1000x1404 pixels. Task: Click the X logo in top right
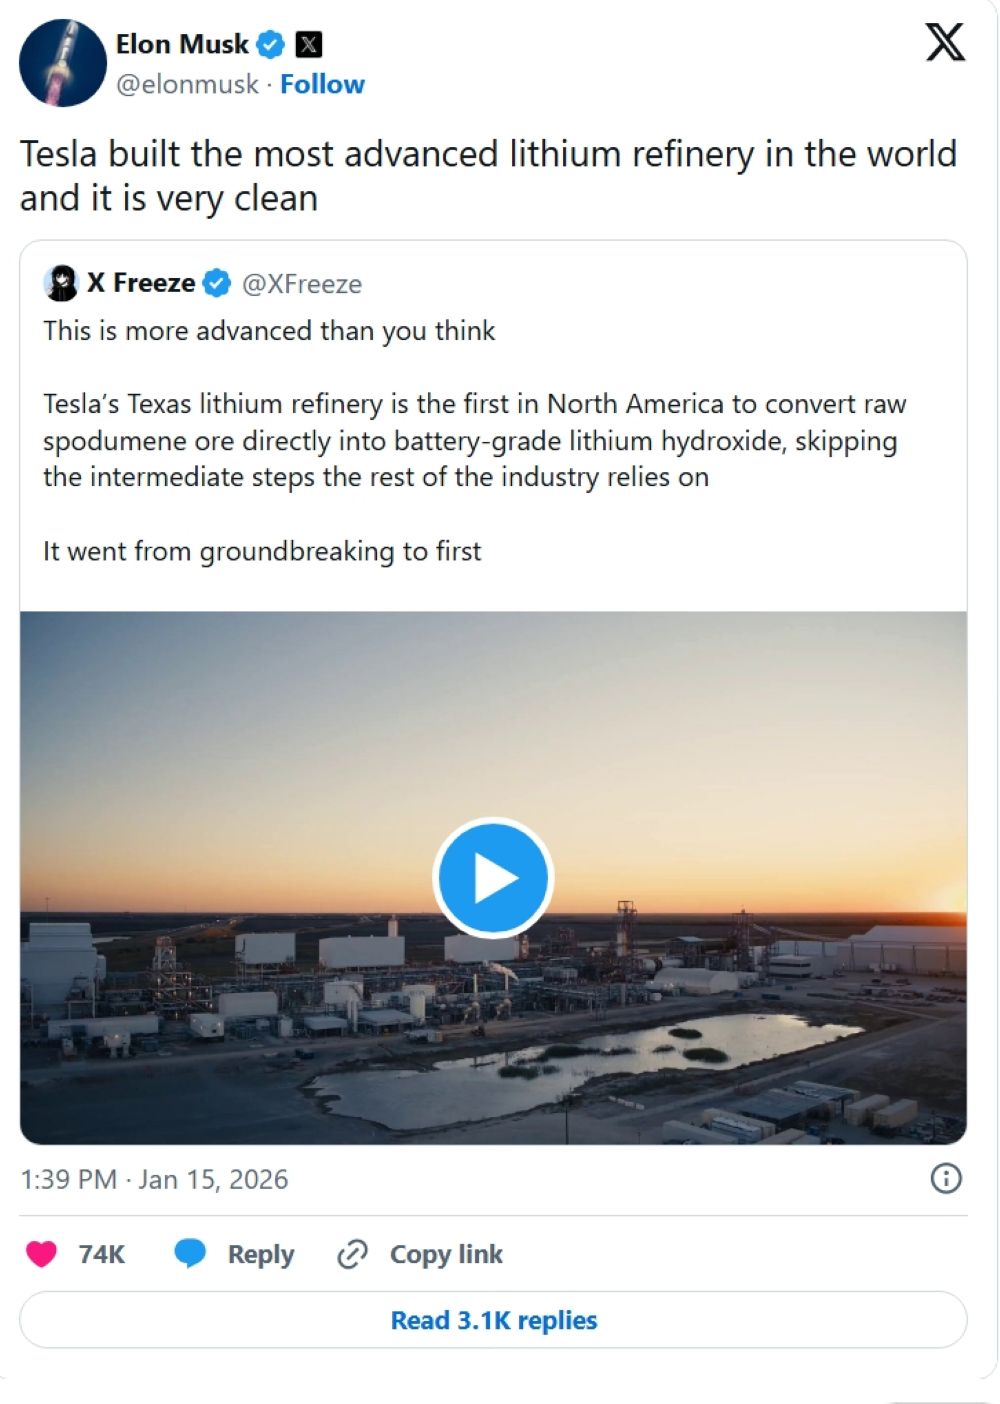click(x=944, y=42)
